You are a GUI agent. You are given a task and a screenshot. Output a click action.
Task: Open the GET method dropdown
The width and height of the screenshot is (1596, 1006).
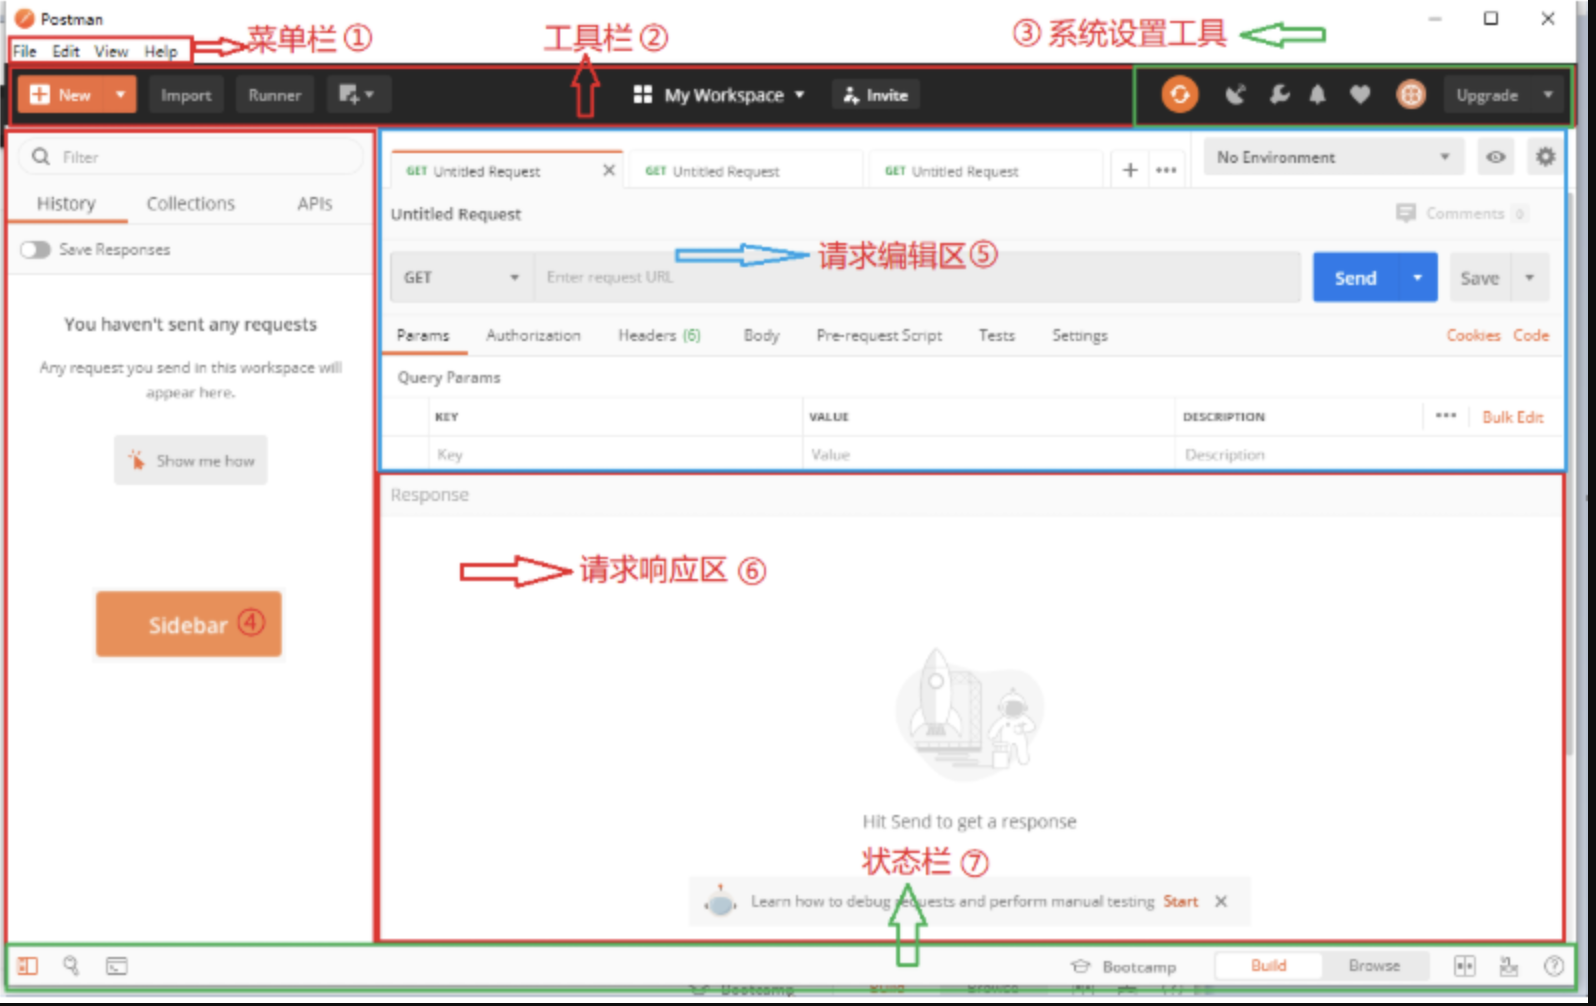tap(462, 277)
